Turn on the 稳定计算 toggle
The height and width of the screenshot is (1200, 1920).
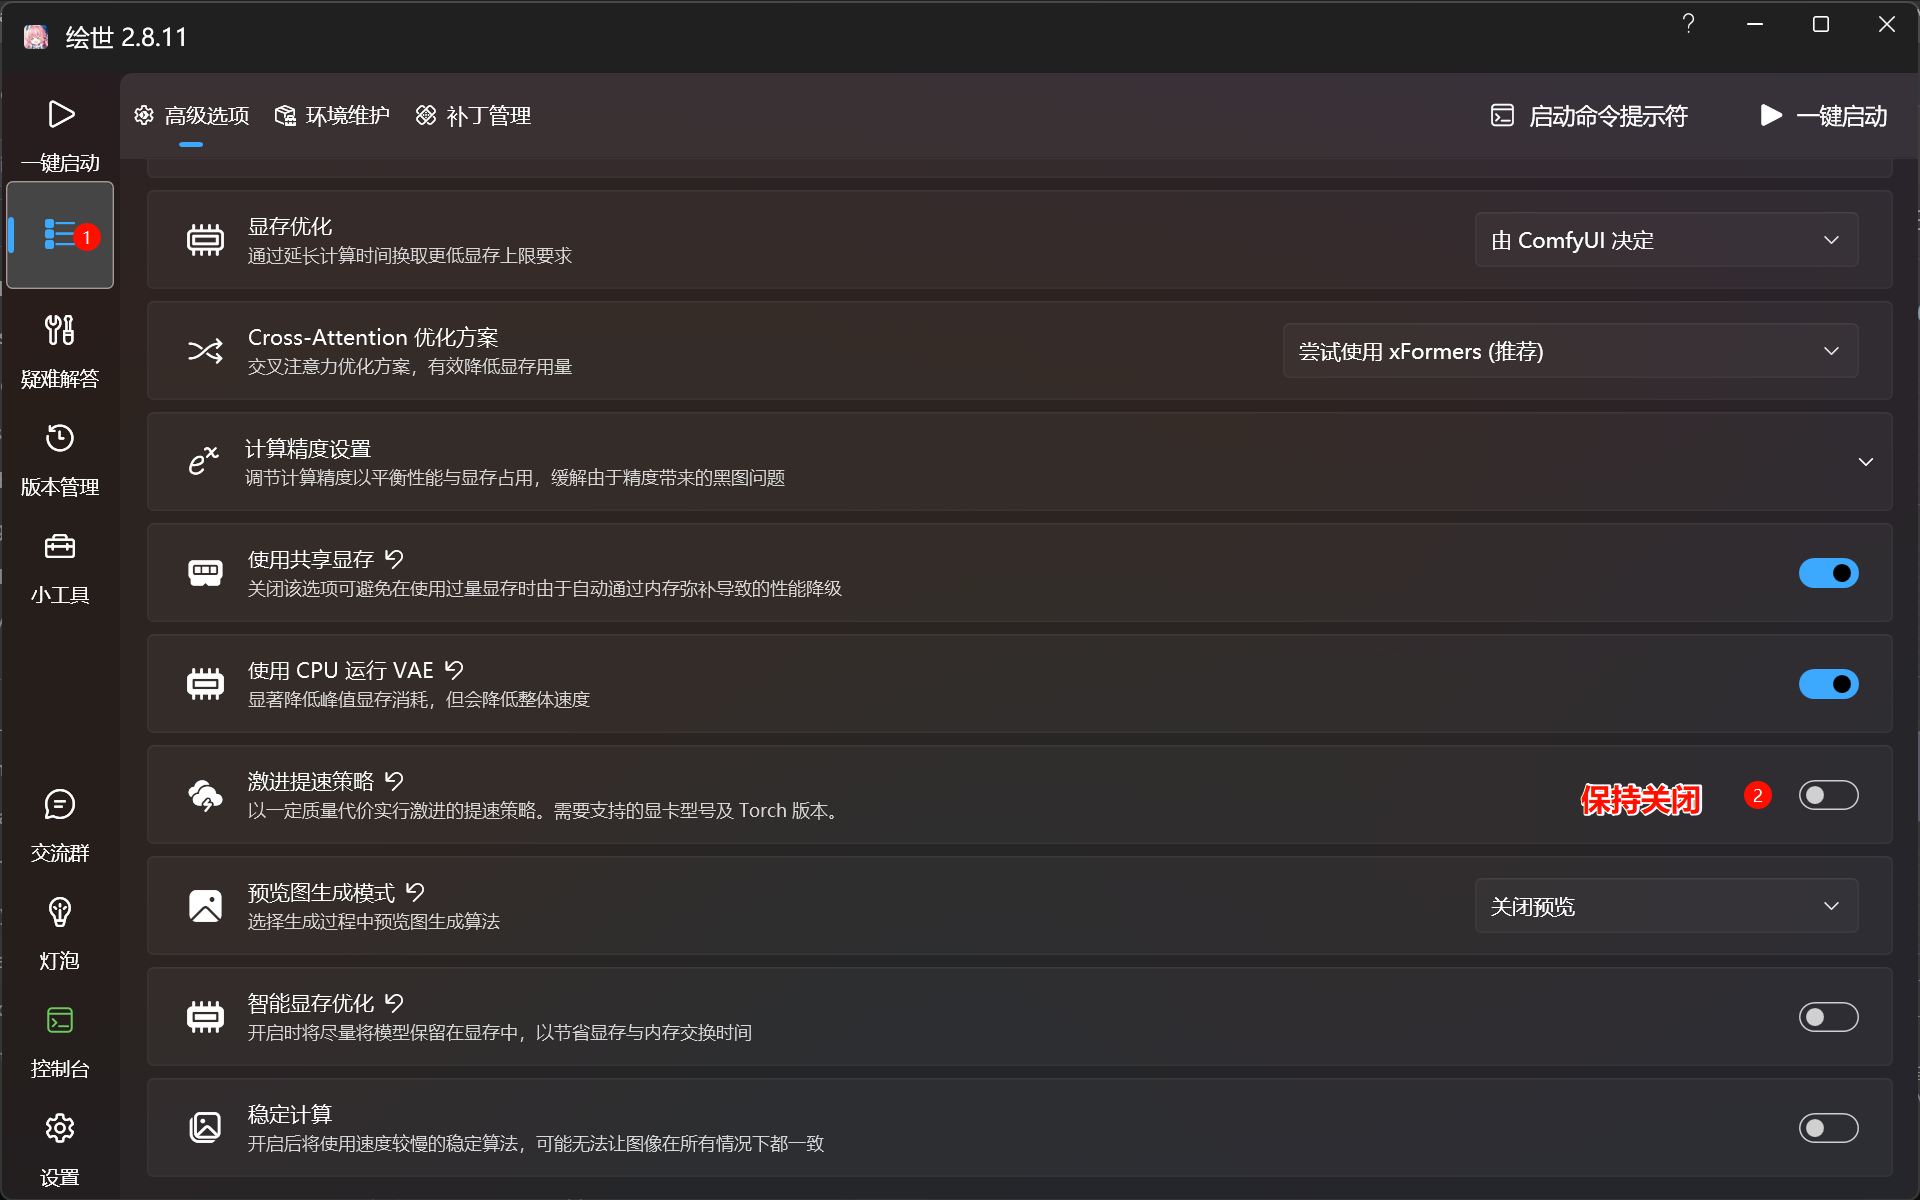coord(1828,1128)
